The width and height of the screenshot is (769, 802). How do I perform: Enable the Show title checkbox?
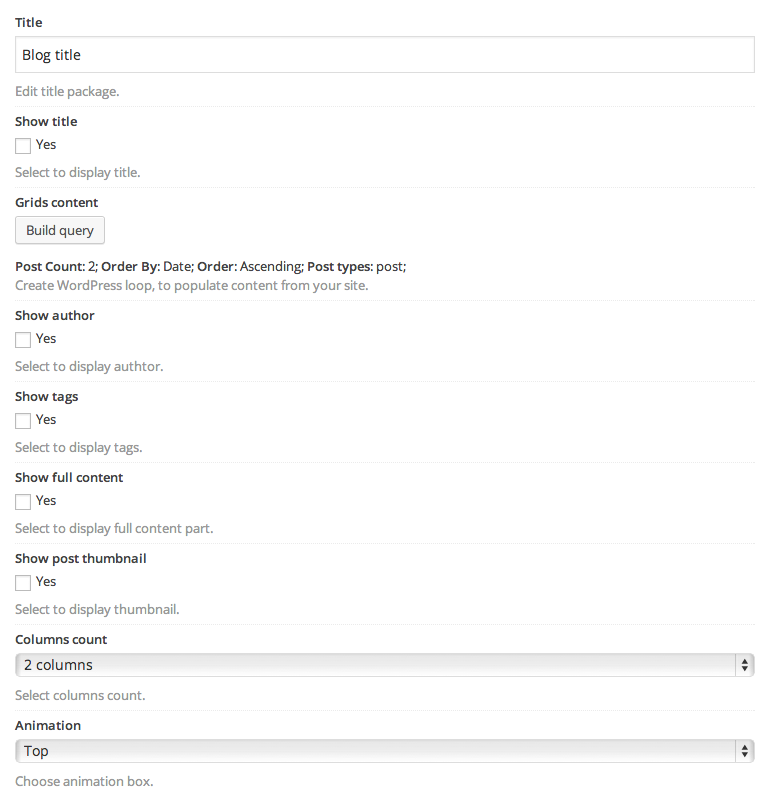pos(23,146)
